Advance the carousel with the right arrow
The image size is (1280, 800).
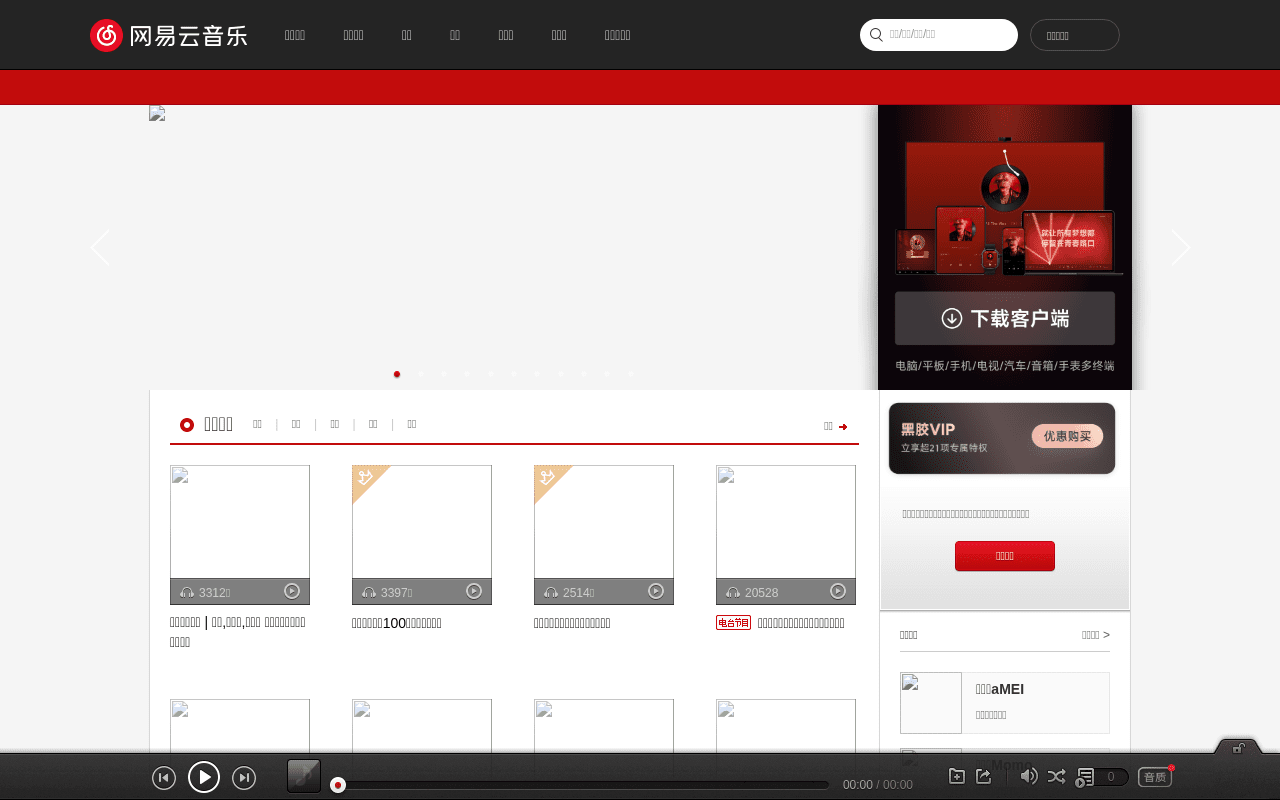1181,248
